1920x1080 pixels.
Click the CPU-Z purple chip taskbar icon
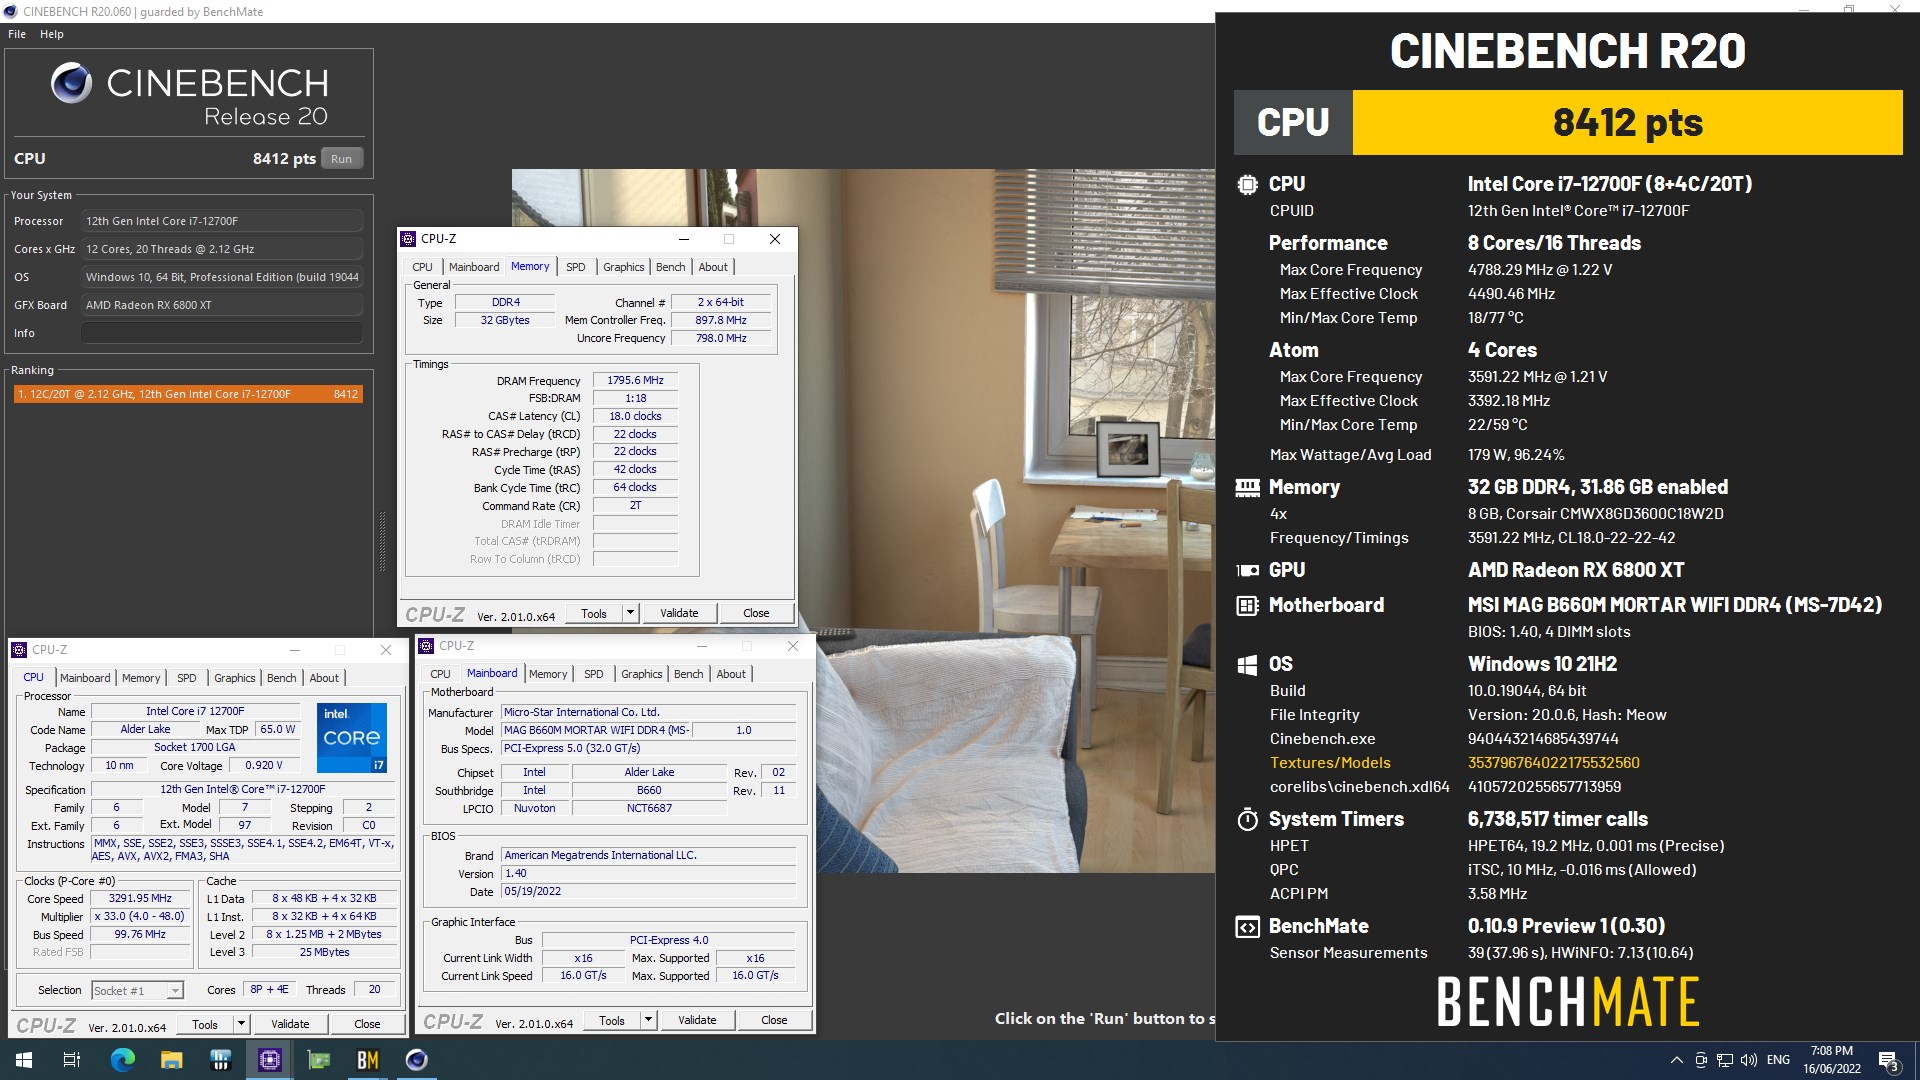270,1060
